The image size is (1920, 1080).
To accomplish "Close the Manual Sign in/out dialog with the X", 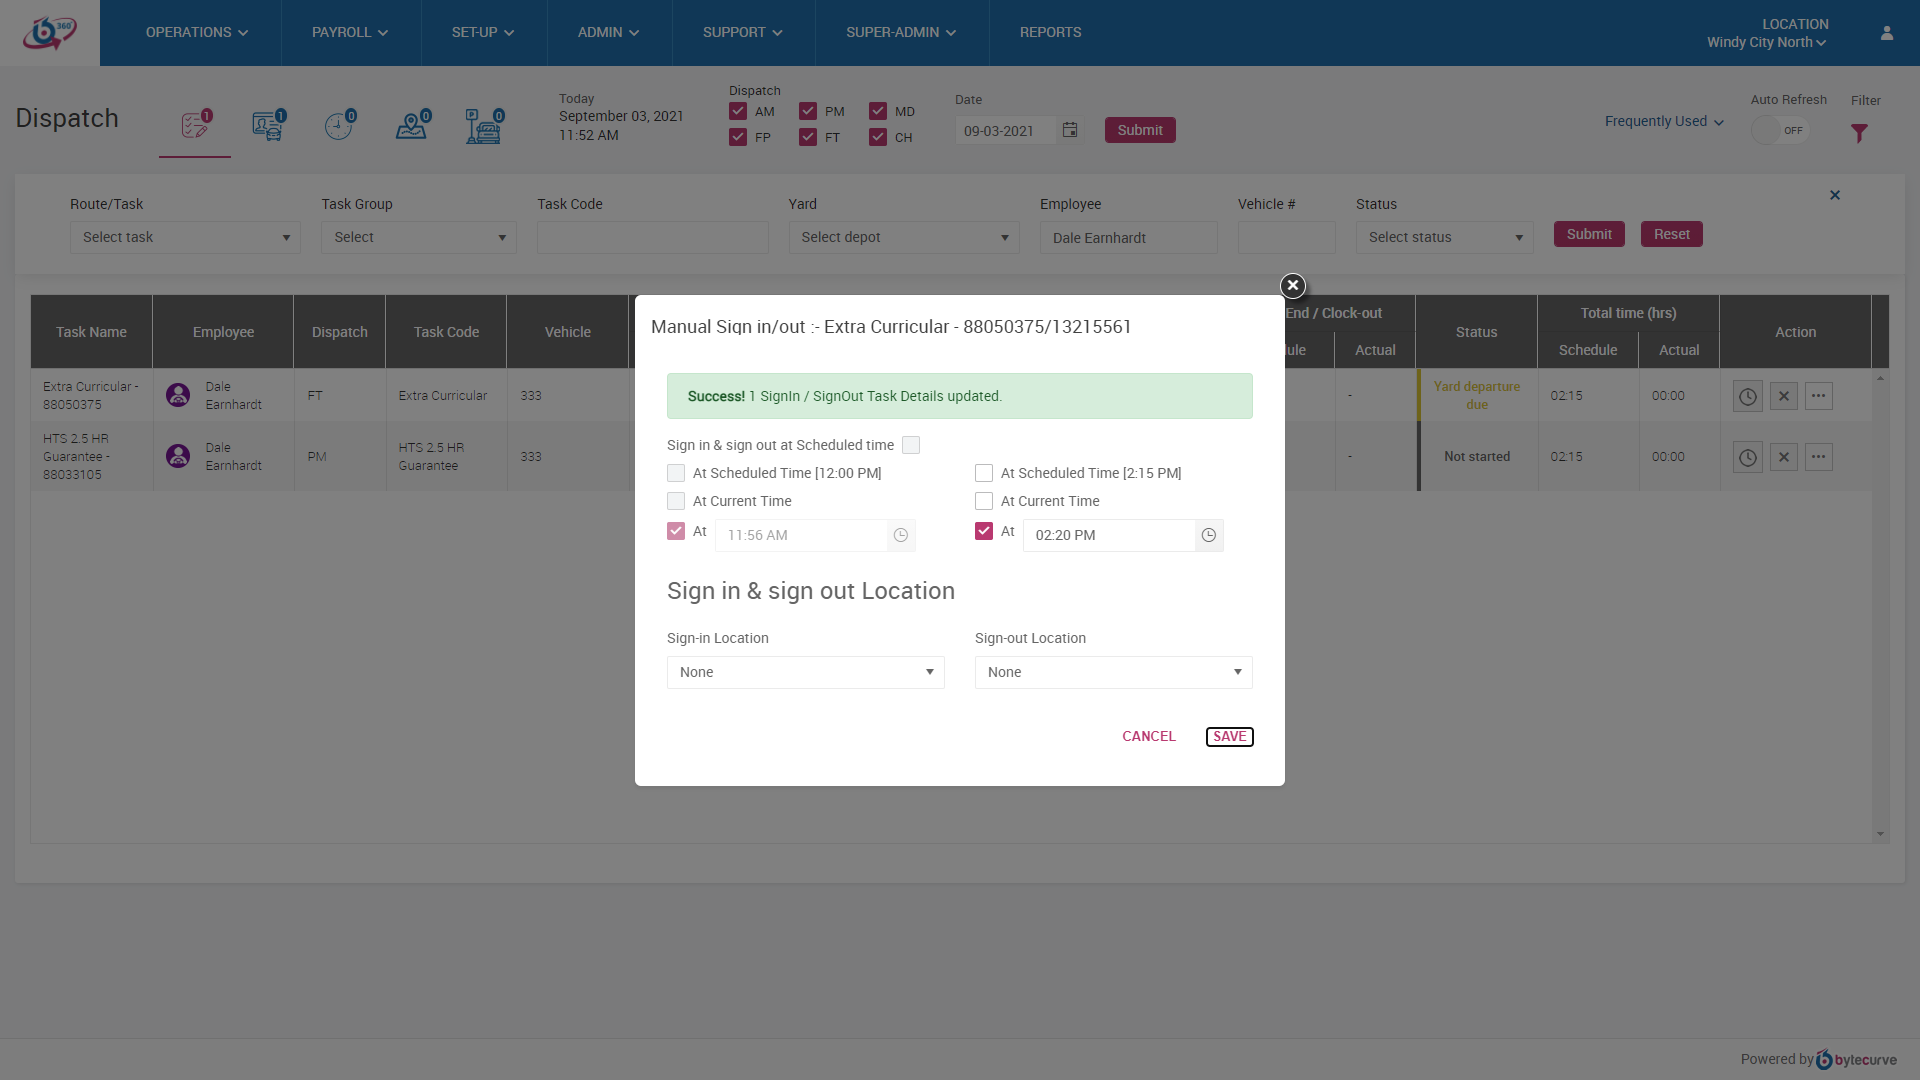I will point(1293,286).
